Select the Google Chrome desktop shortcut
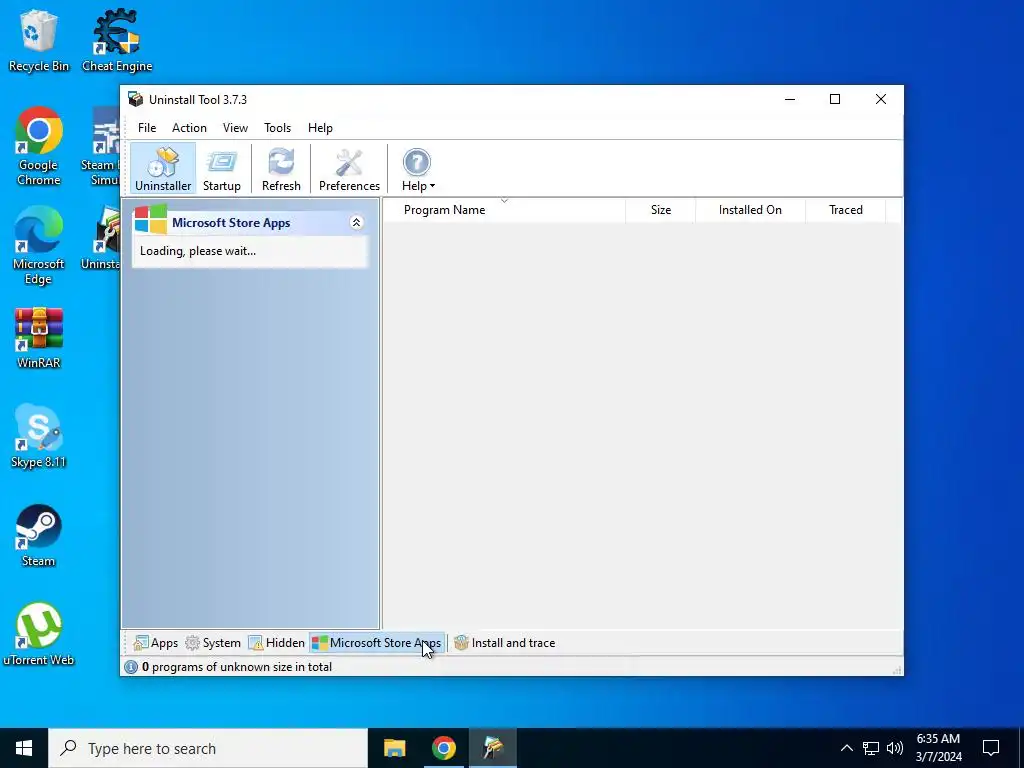This screenshot has height=768, width=1024. tap(39, 146)
